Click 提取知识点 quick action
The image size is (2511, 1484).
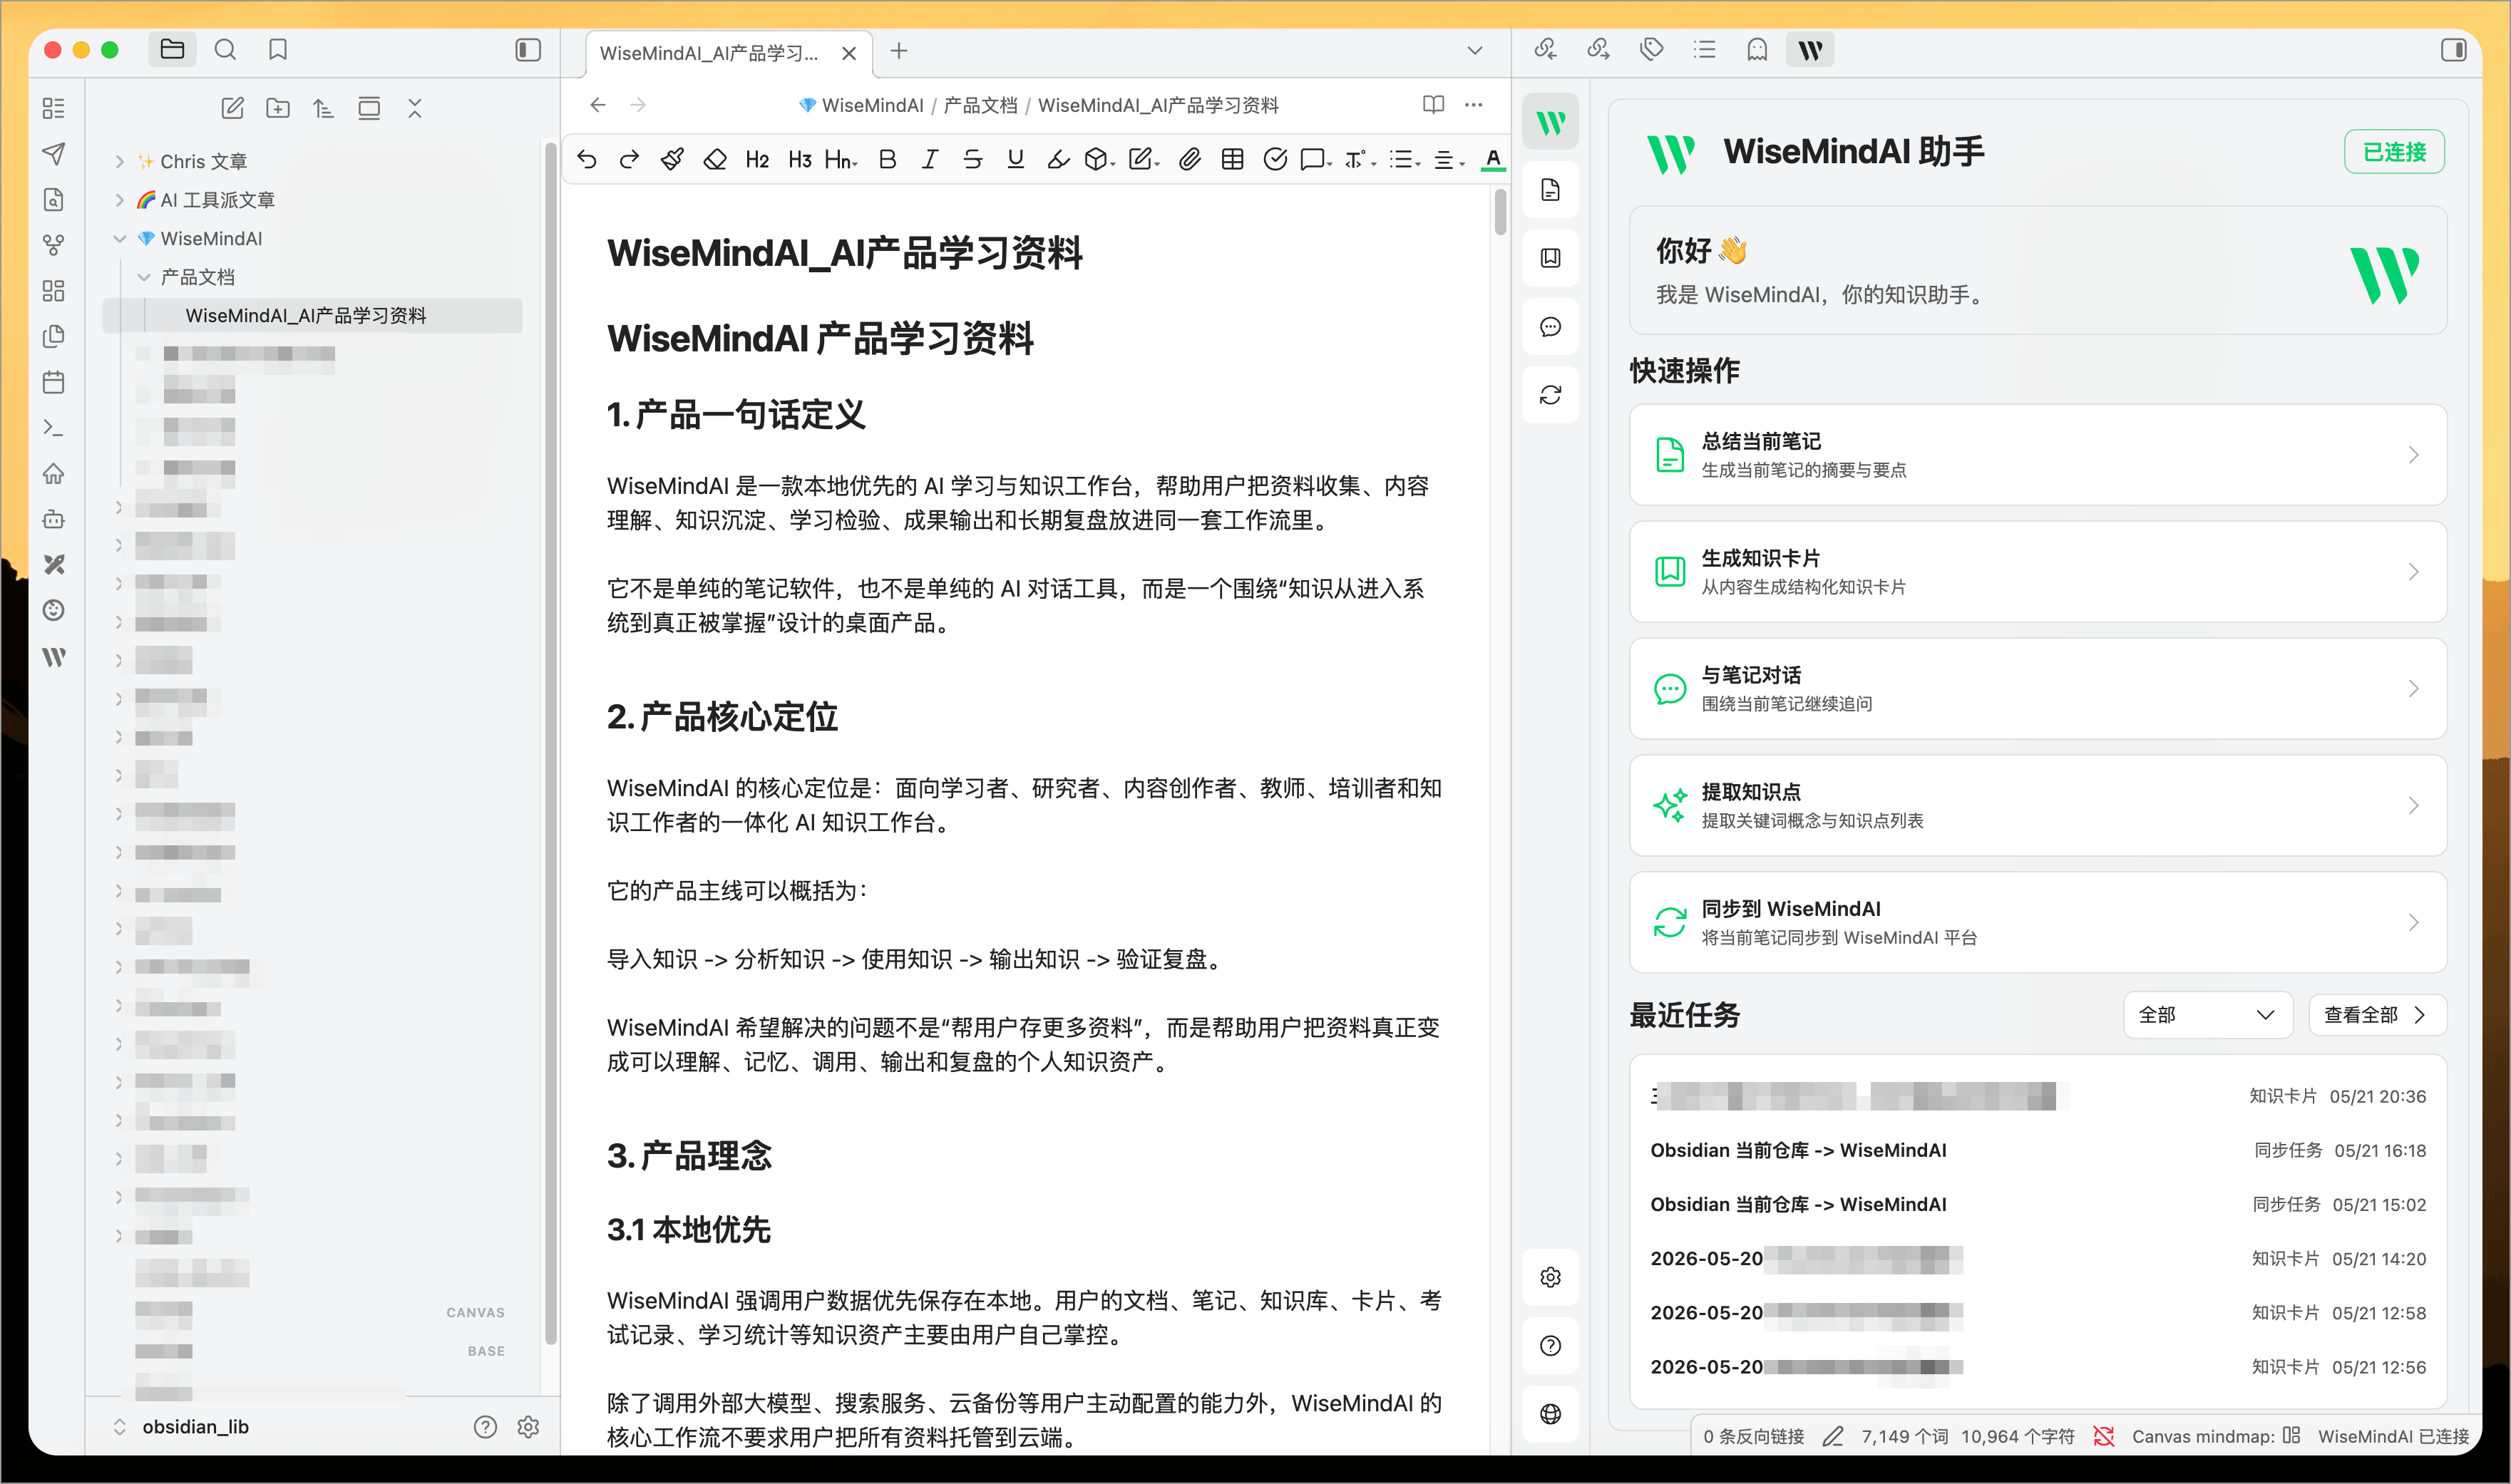pos(2038,806)
